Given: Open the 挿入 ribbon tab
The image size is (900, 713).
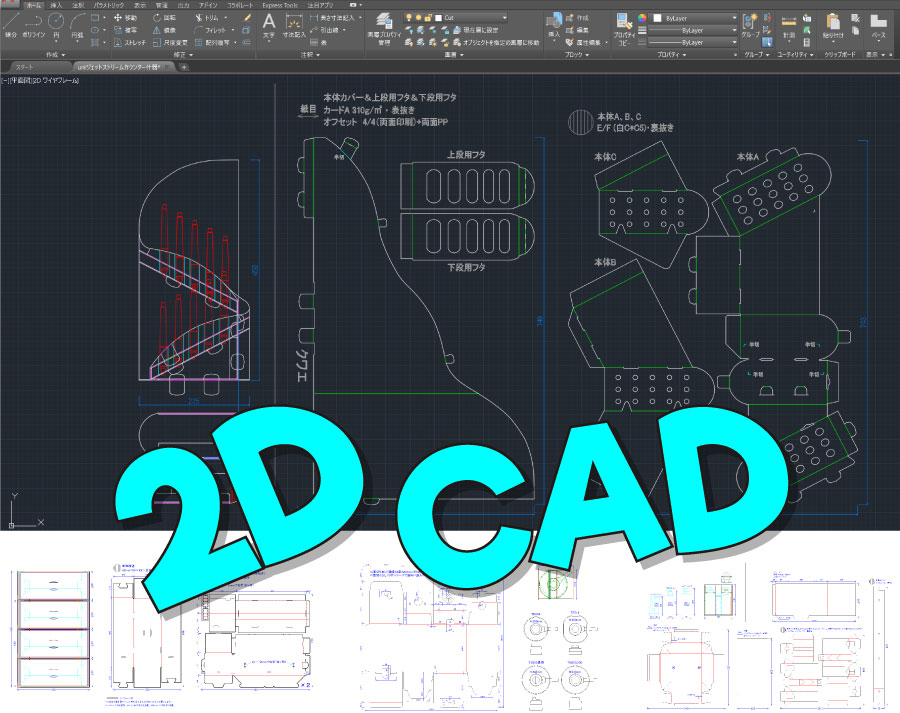Looking at the screenshot, I should [x=55, y=5].
